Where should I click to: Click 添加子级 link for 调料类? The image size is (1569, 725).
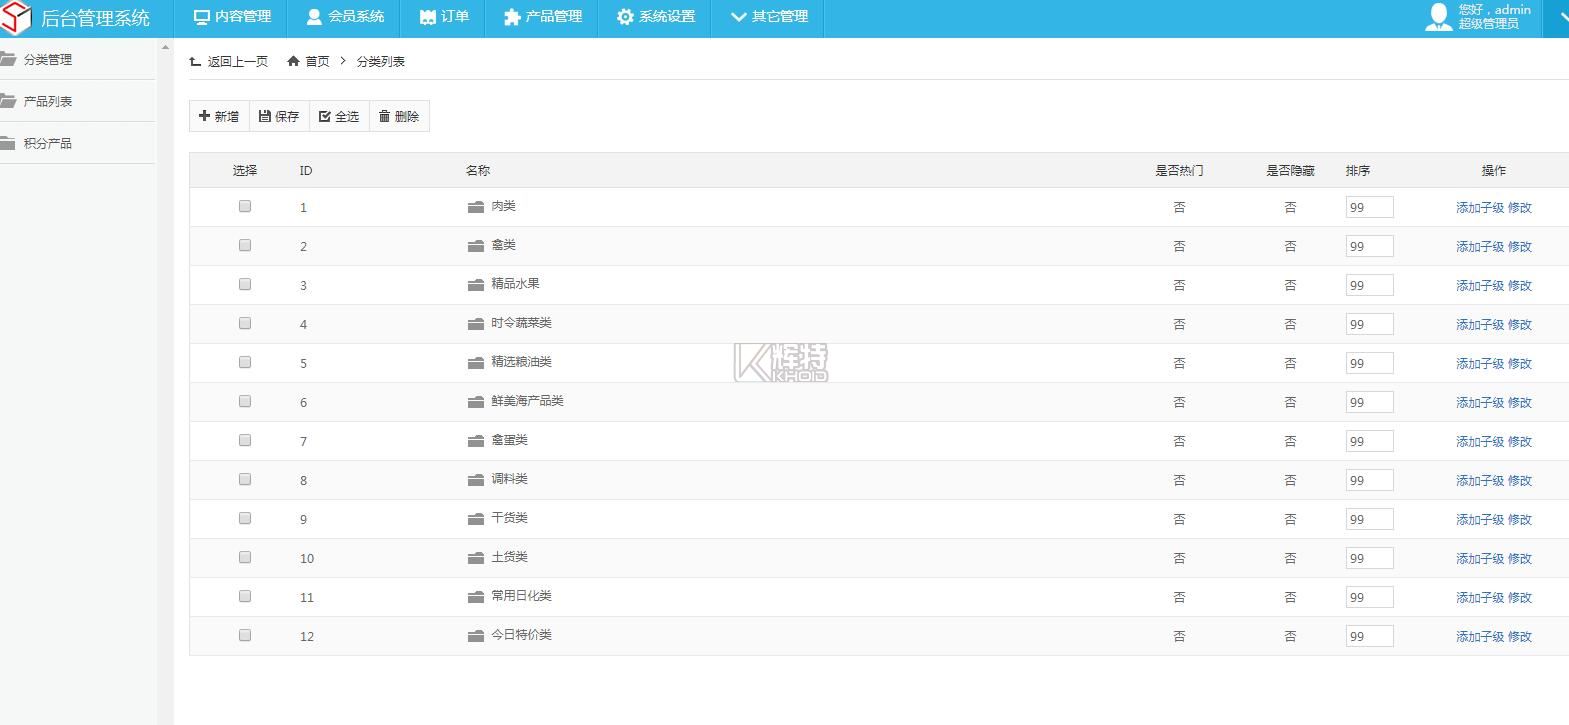coord(1479,481)
